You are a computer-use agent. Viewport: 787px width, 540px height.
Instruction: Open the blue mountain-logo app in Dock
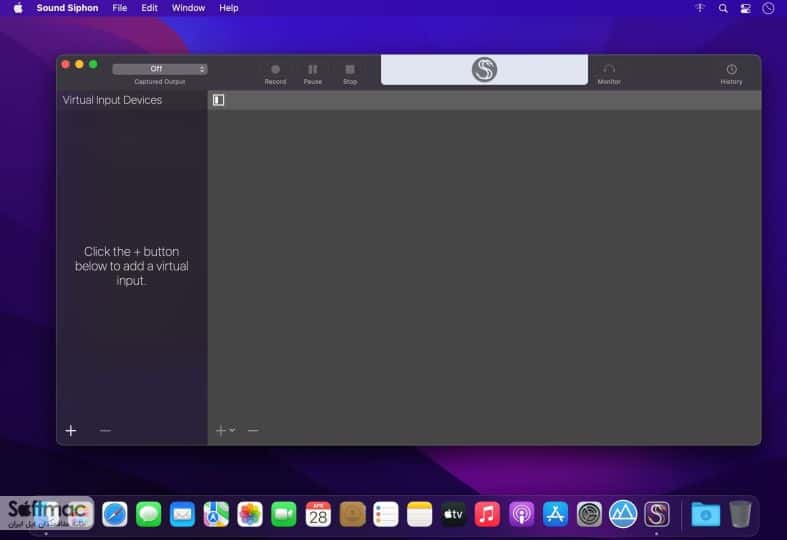[623, 514]
